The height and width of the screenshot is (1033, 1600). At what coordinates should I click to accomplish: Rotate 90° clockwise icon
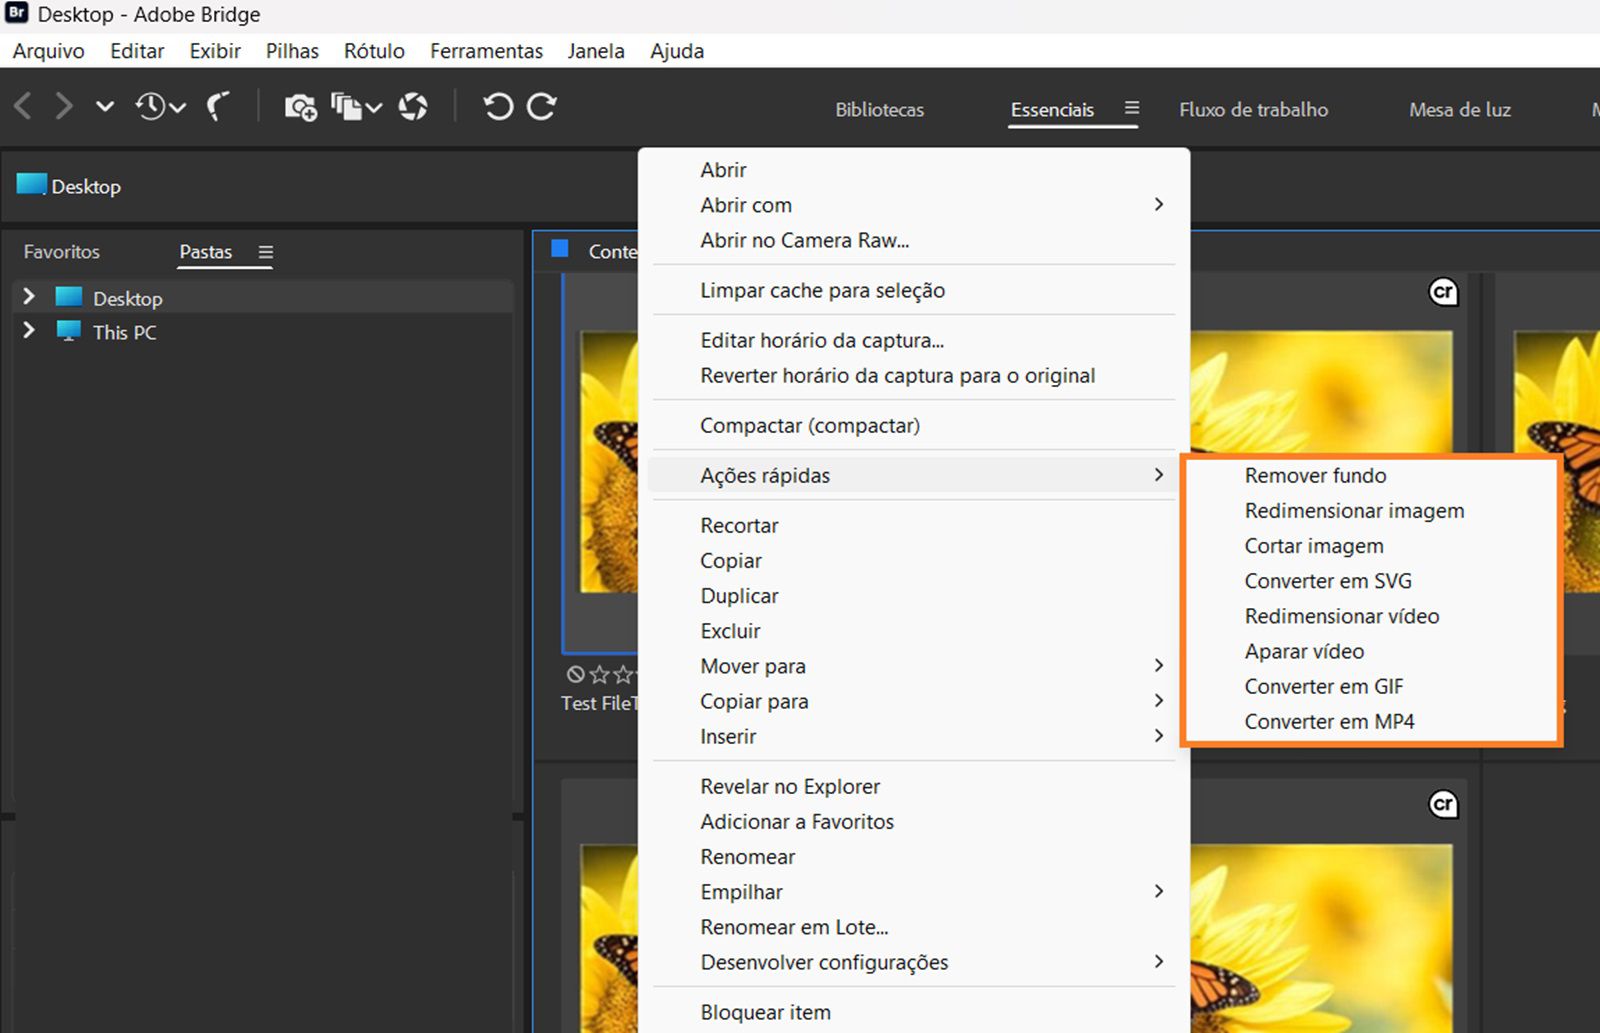pos(541,106)
